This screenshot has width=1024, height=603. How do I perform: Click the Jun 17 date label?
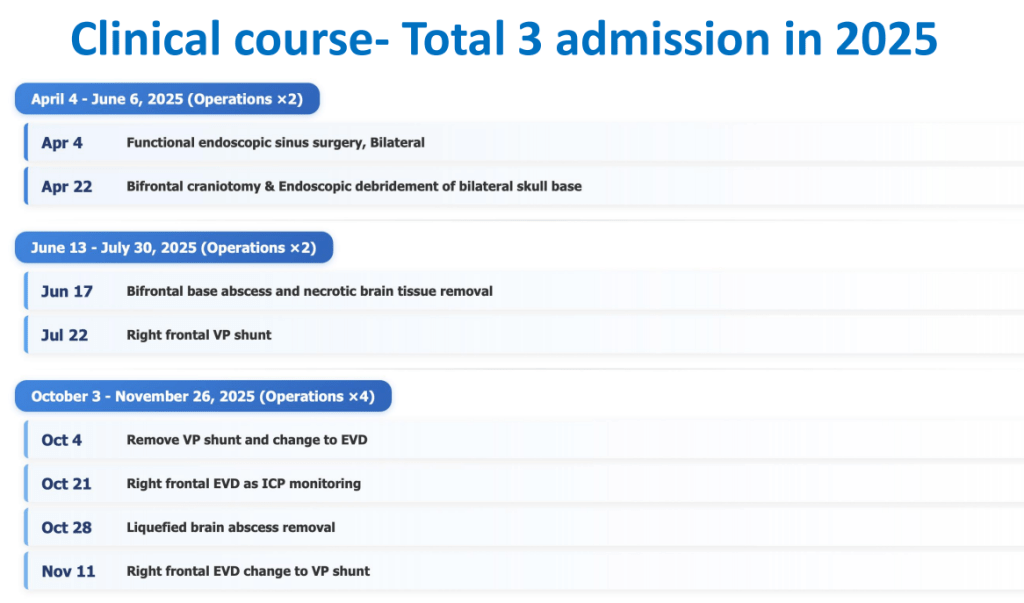click(66, 292)
